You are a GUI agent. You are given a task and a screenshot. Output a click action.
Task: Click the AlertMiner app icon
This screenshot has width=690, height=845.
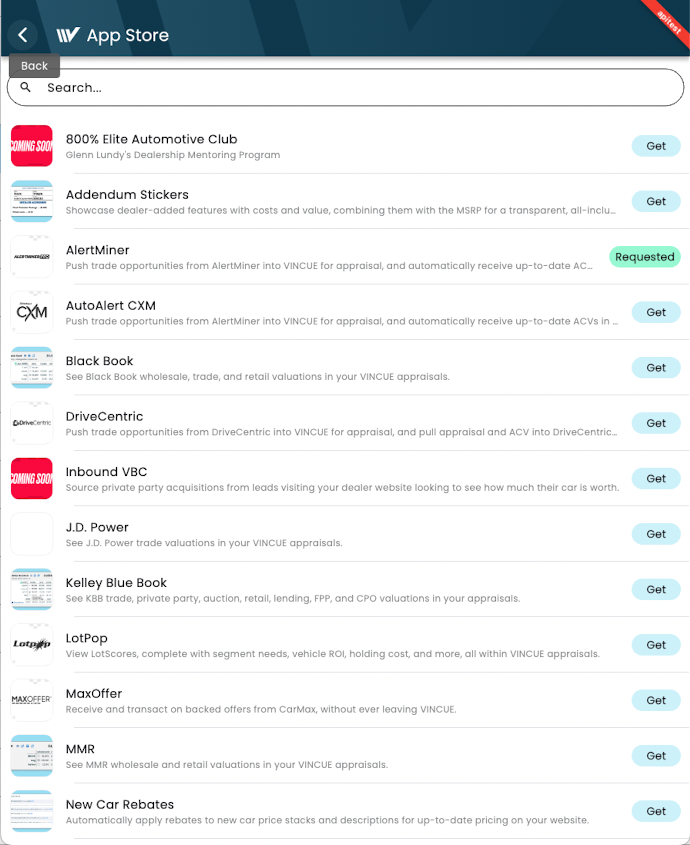click(x=31, y=256)
